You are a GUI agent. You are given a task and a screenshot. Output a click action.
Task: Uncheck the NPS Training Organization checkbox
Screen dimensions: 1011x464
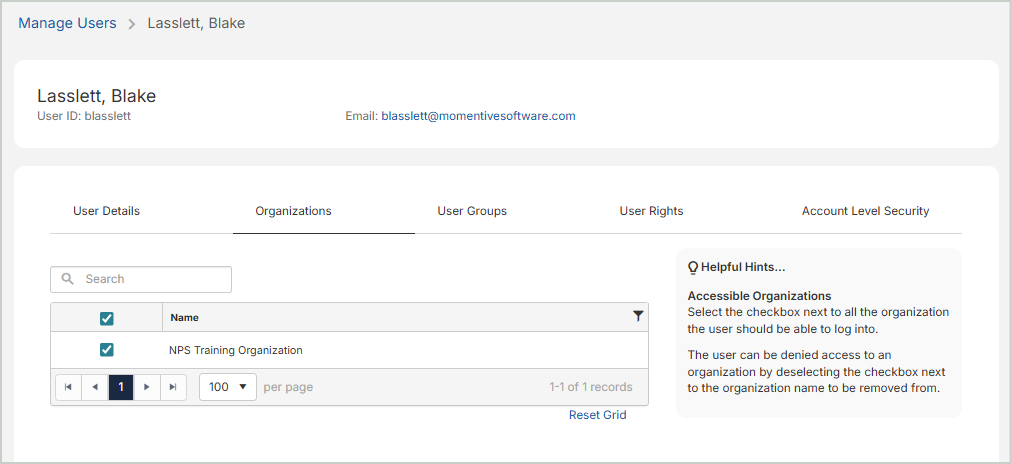coord(107,350)
